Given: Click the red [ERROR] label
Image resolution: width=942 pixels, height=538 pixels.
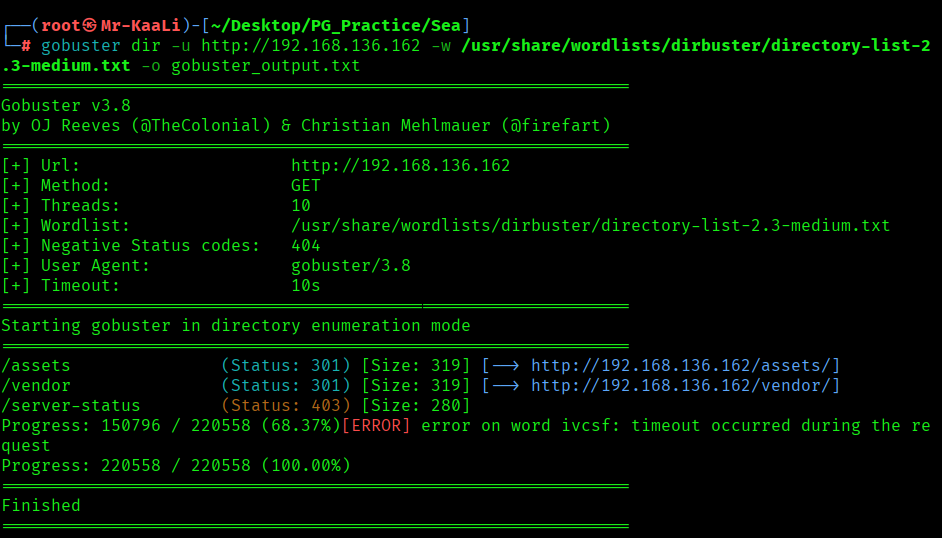Looking at the screenshot, I should click(x=376, y=426).
